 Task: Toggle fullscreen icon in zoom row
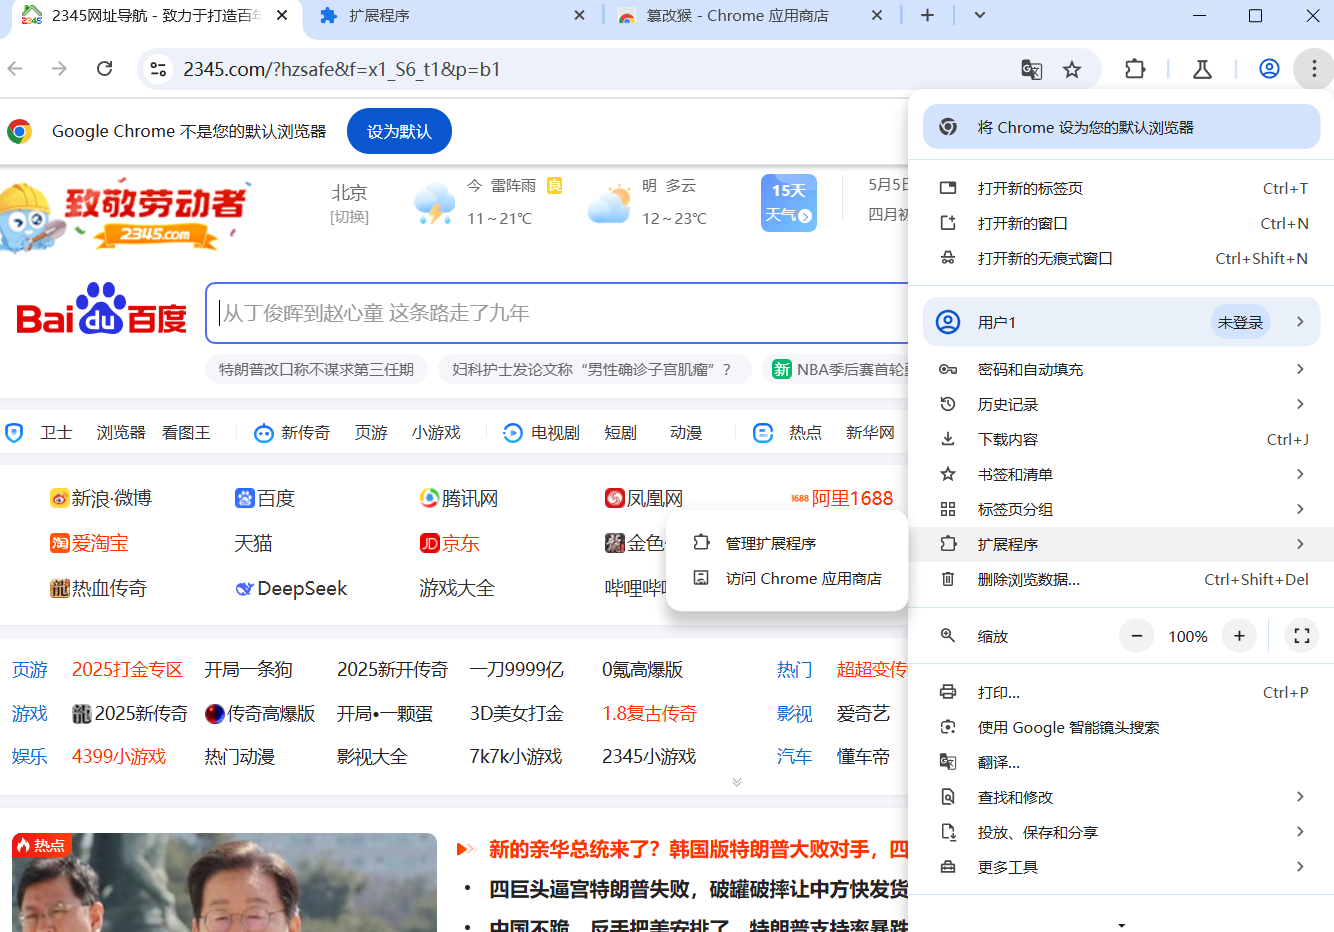click(x=1302, y=636)
